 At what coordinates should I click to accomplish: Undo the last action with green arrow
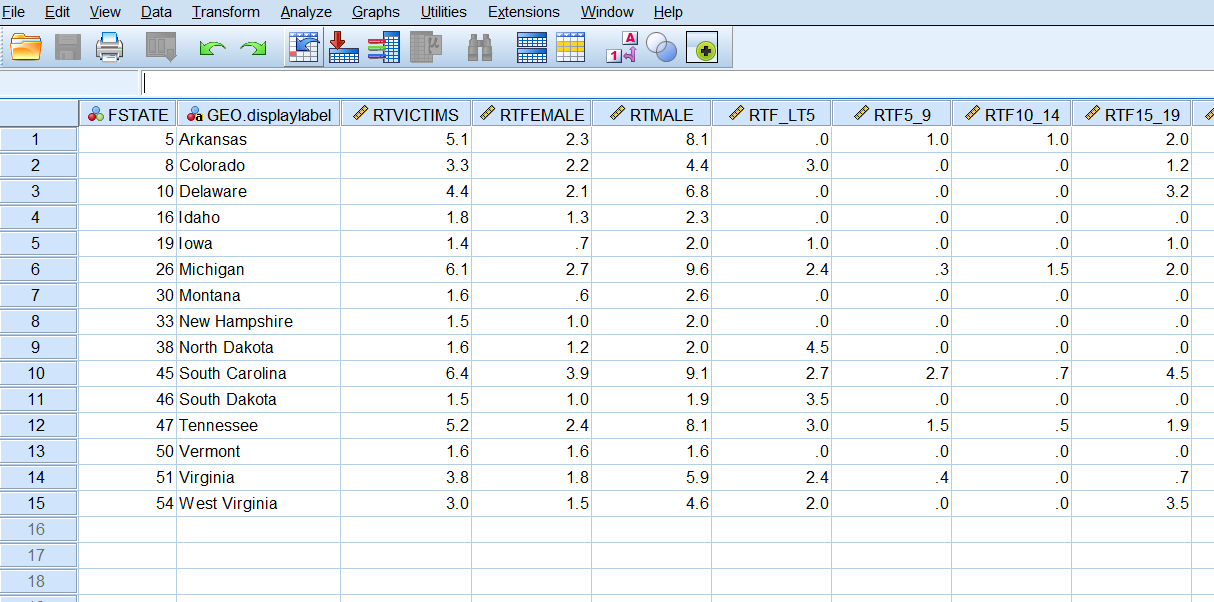[212, 47]
